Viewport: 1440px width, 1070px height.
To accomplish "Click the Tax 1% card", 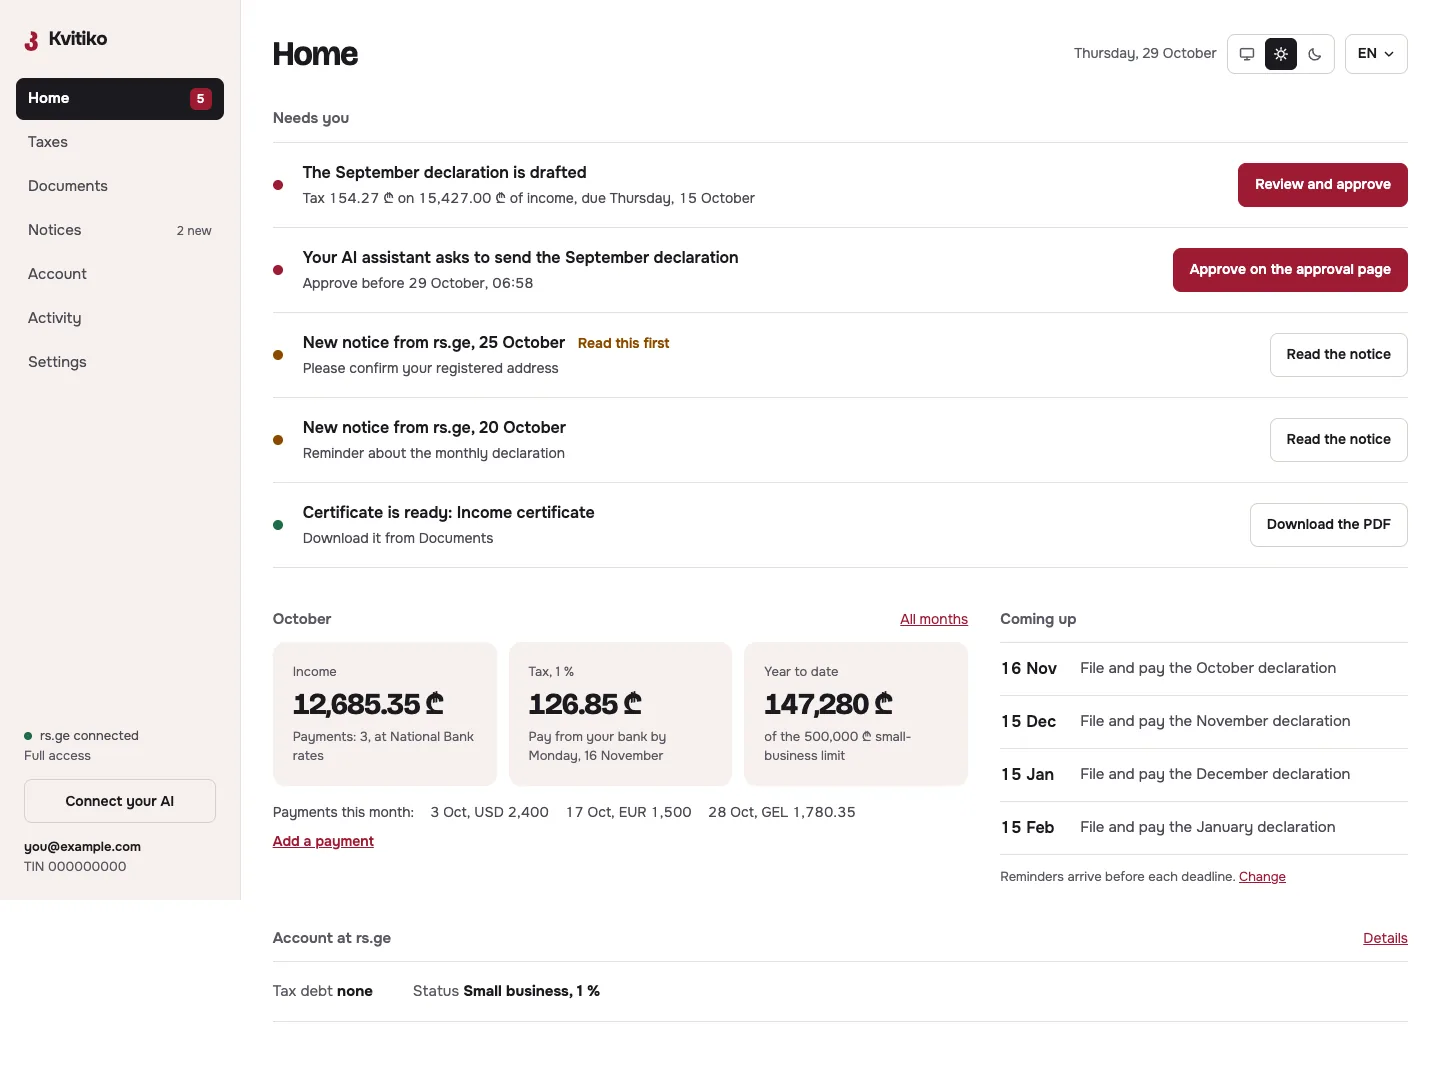I will pos(620,714).
